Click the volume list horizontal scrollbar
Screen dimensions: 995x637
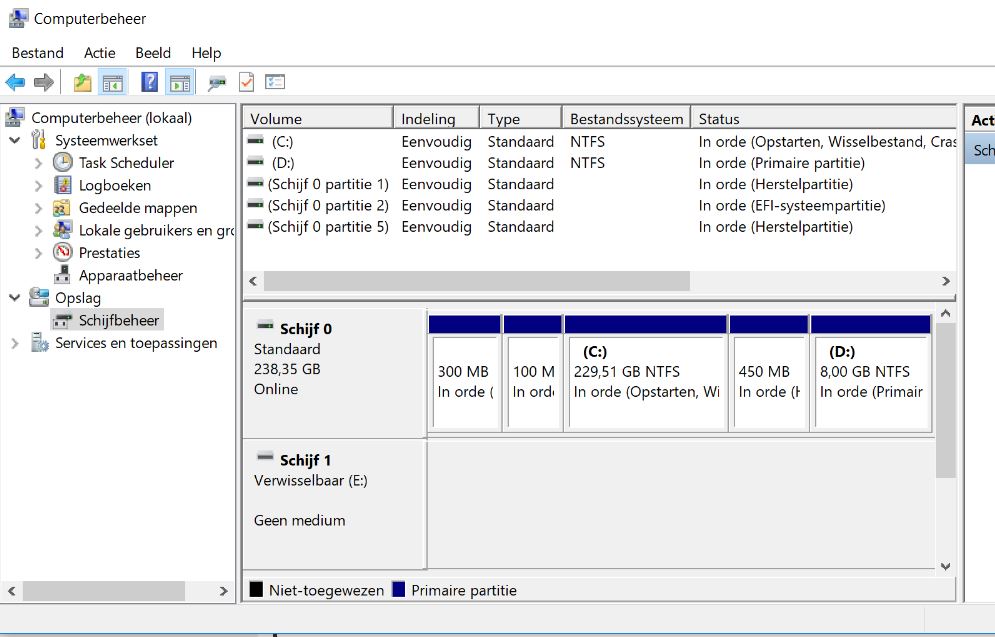[x=476, y=282]
